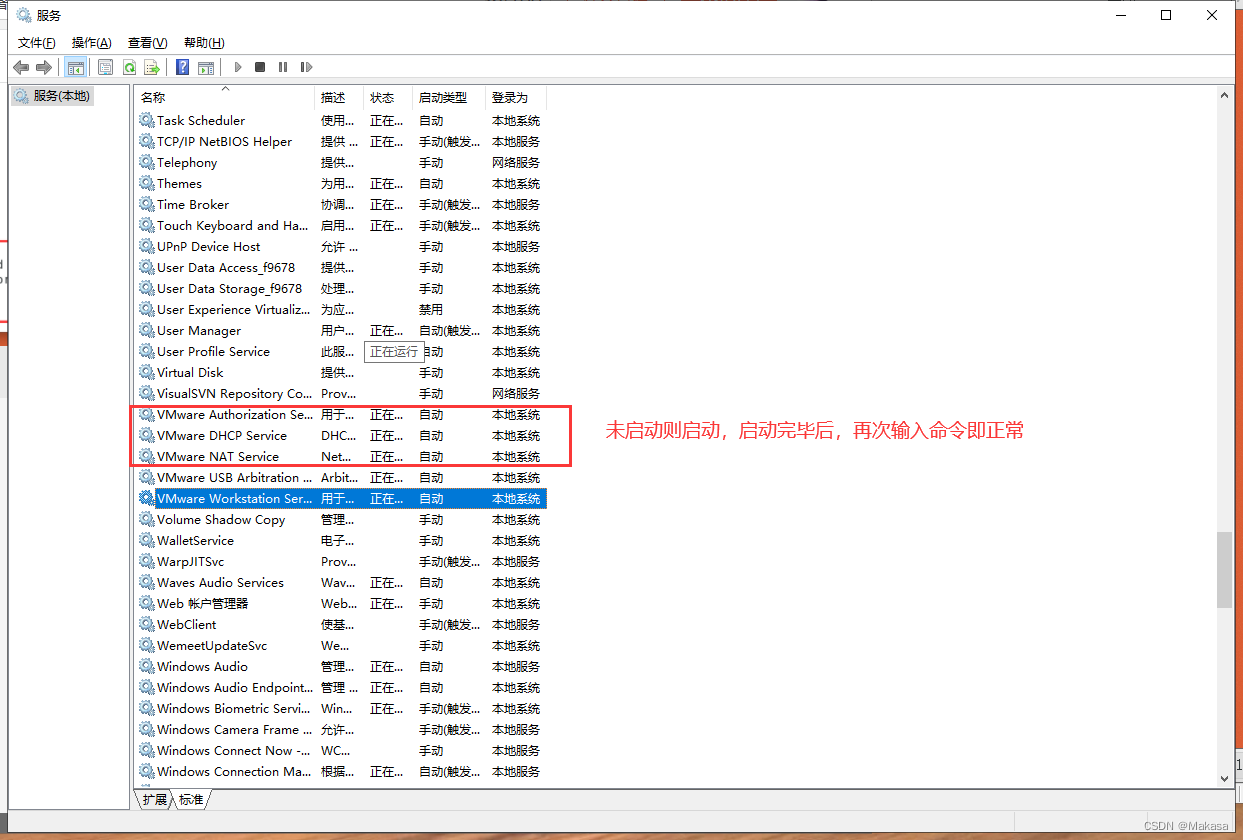Start the service with the play icon
The height and width of the screenshot is (840, 1243).
pyautogui.click(x=238, y=67)
